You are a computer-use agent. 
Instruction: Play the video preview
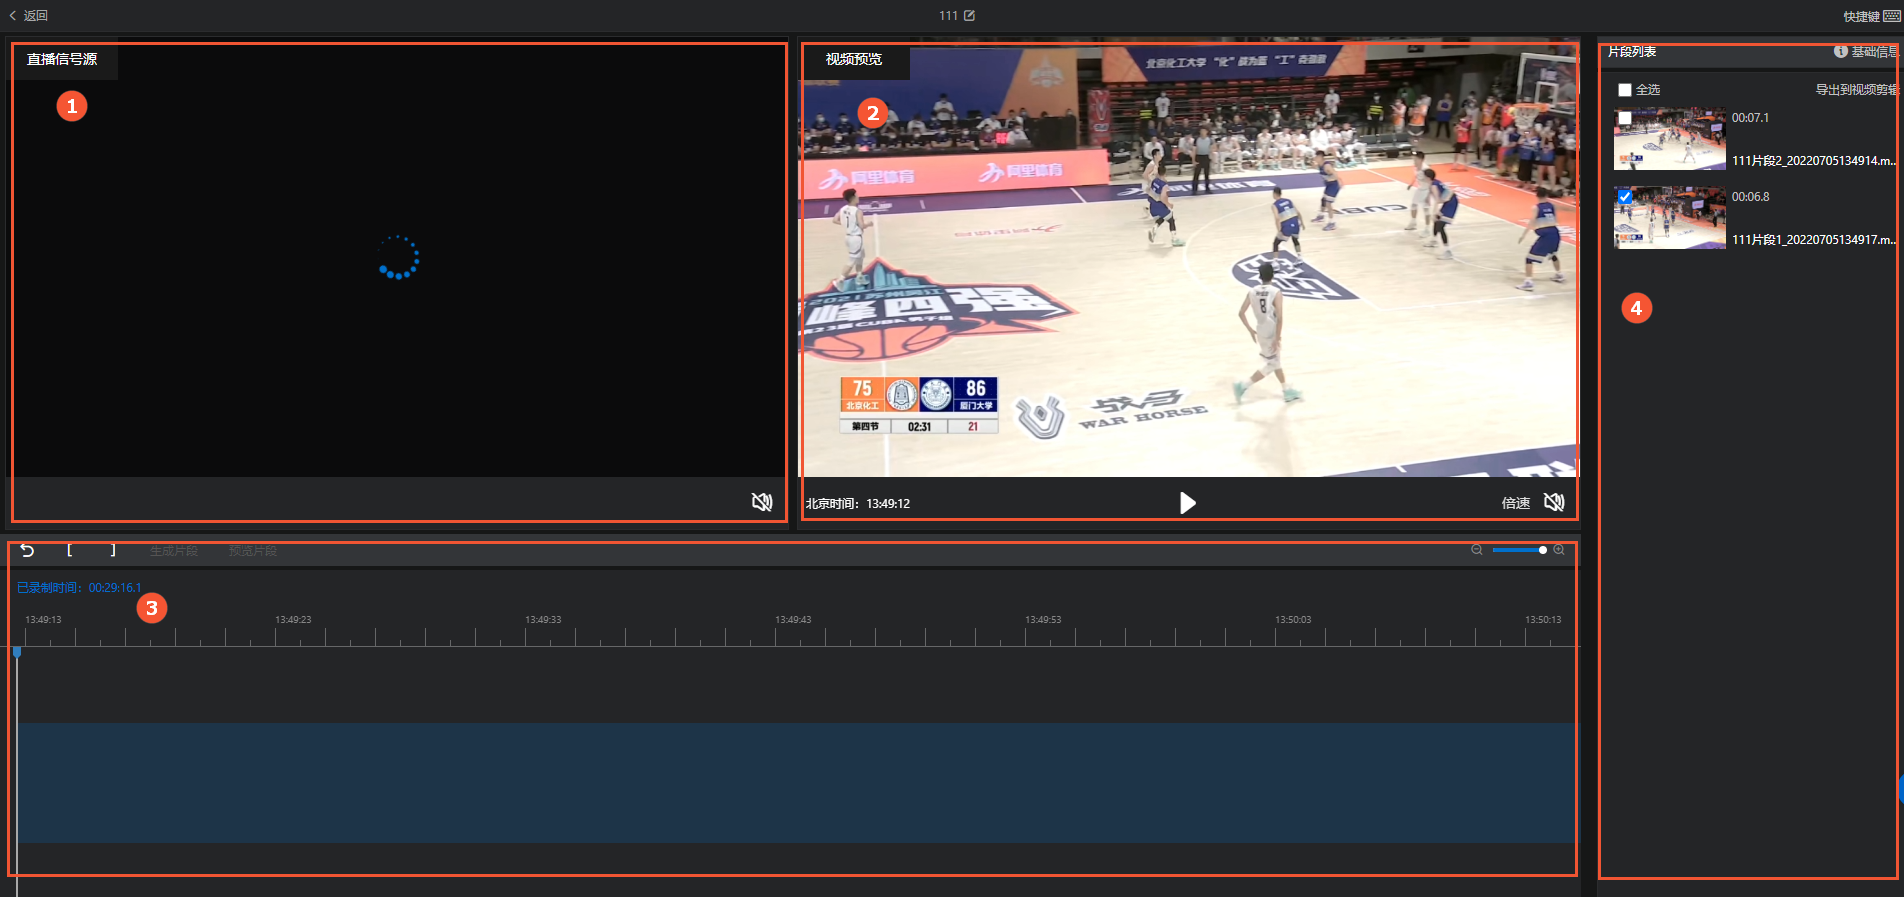(x=1187, y=503)
